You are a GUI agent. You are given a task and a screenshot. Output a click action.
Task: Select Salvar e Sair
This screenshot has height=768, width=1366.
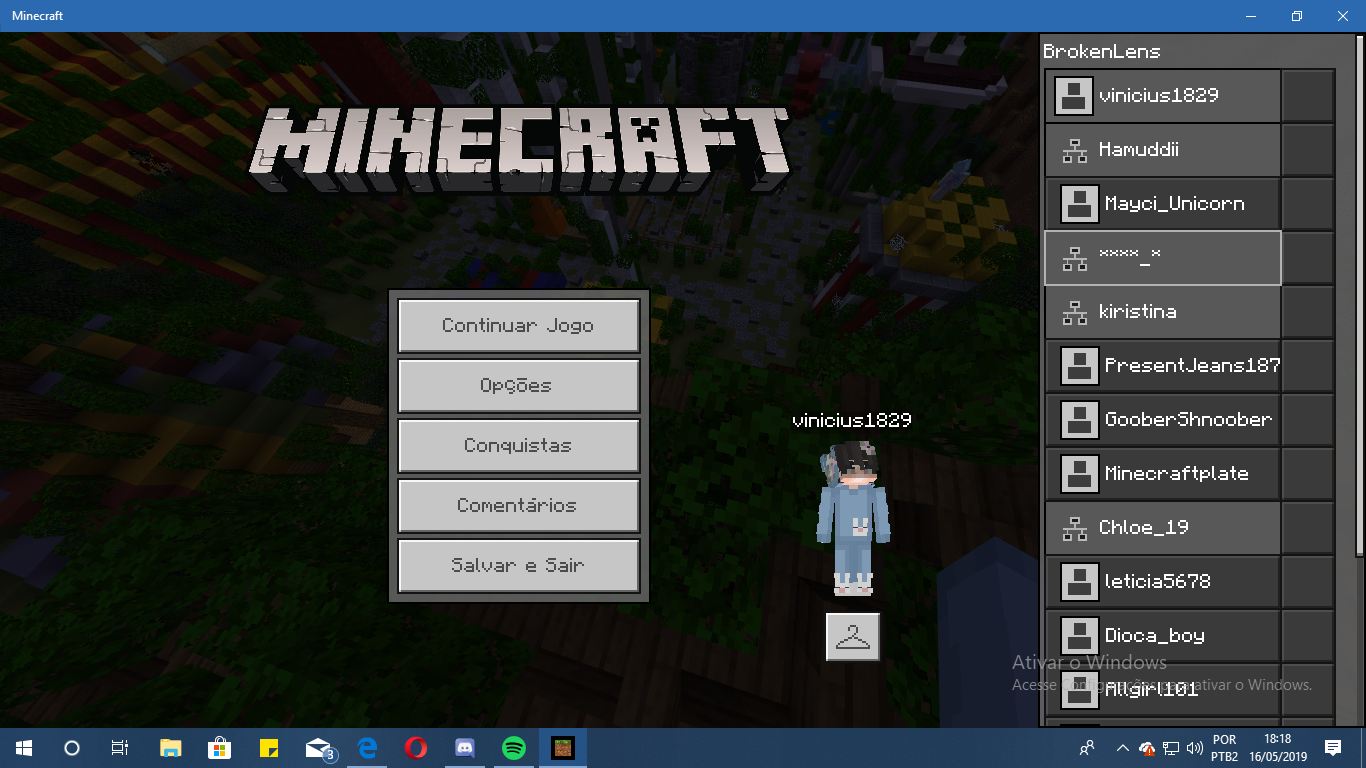(518, 565)
